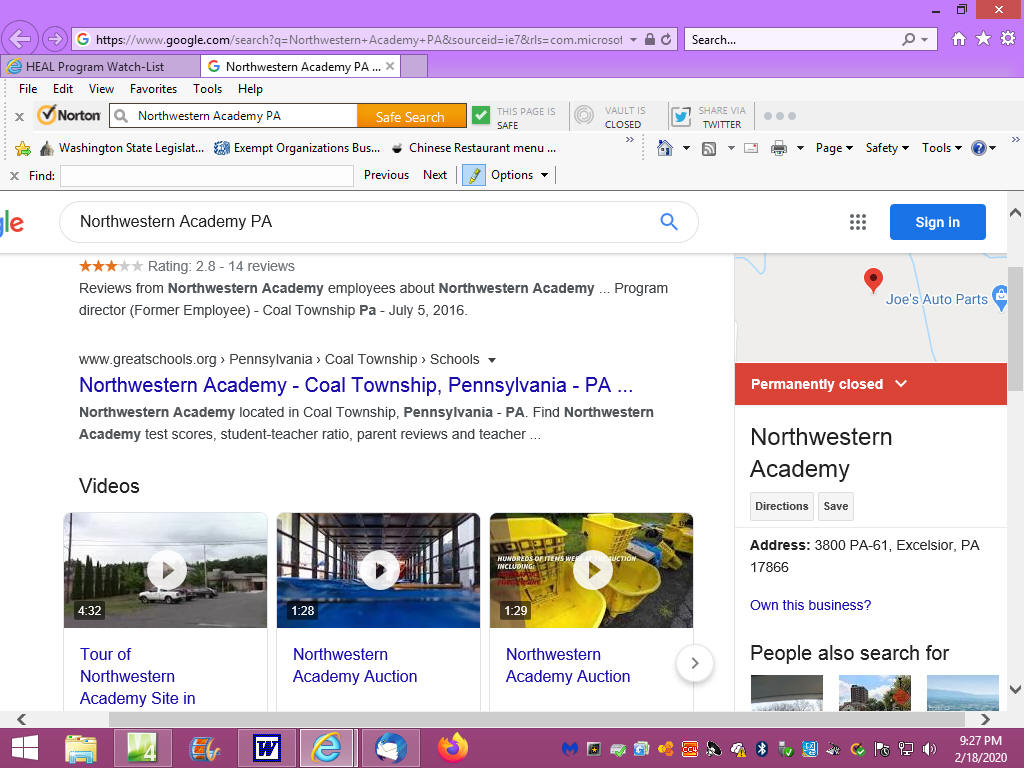Play the Tour of Northwestern Academy video

click(x=166, y=570)
